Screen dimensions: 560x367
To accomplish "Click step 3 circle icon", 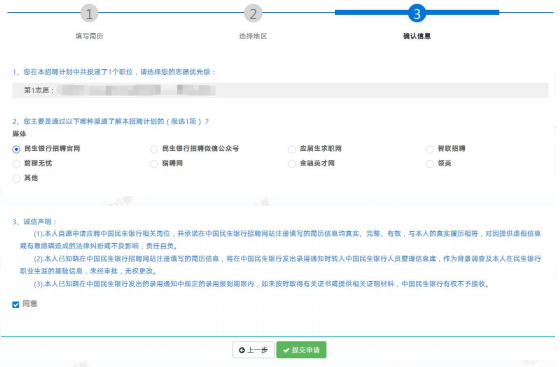I will 417,13.
